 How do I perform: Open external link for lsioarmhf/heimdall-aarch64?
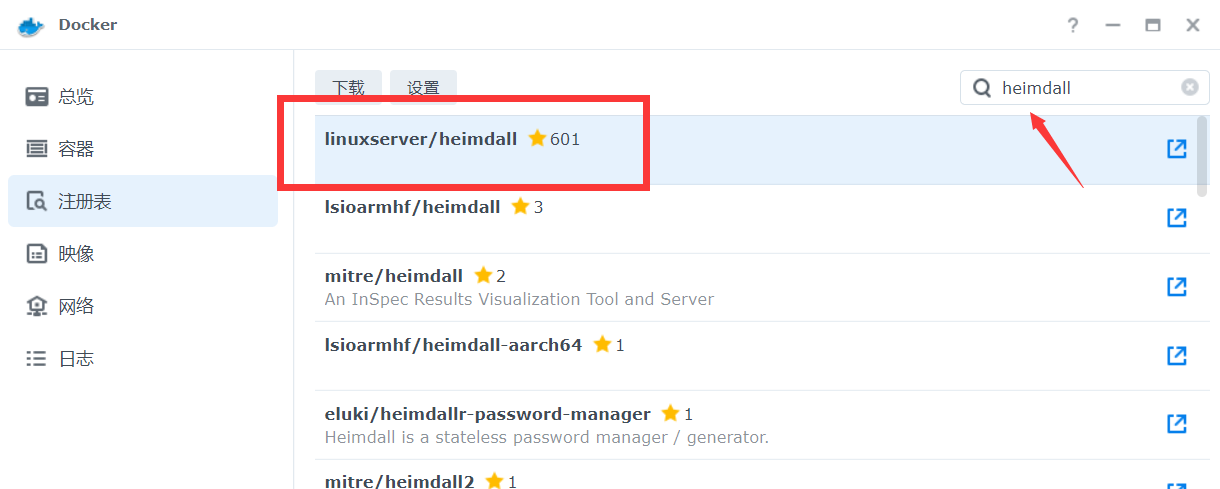[1177, 356]
